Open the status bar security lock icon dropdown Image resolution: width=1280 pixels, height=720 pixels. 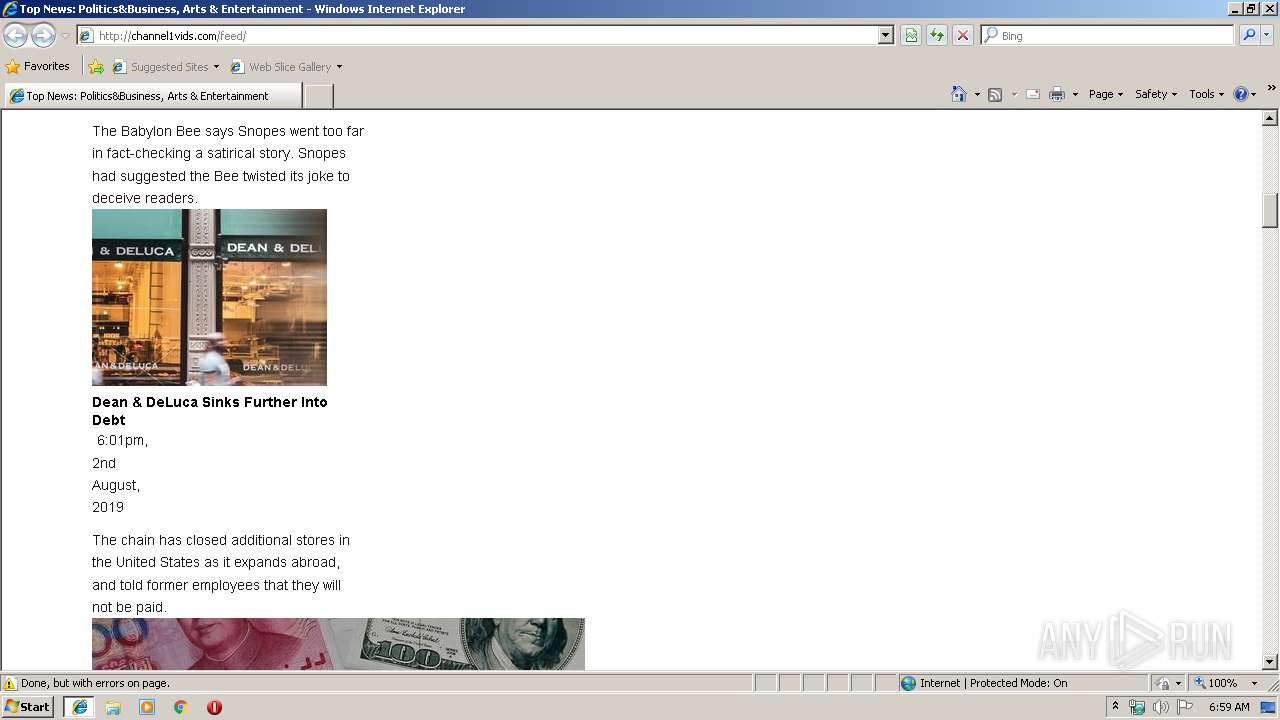click(x=1168, y=683)
